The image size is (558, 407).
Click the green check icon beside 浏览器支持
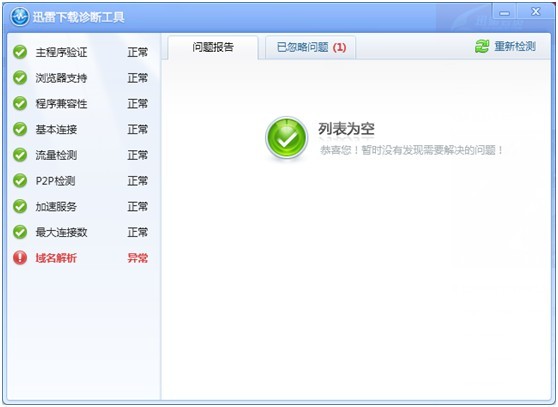[x=20, y=78]
